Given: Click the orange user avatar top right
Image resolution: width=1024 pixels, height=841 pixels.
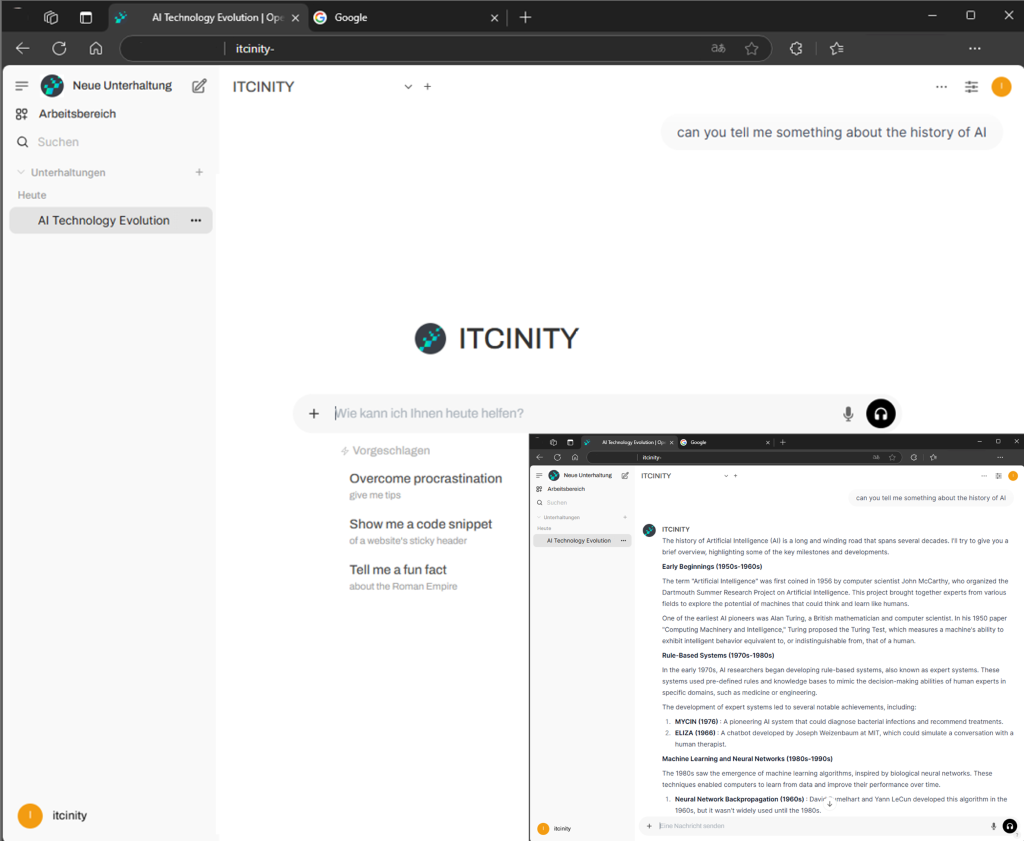Looking at the screenshot, I should click(1001, 87).
